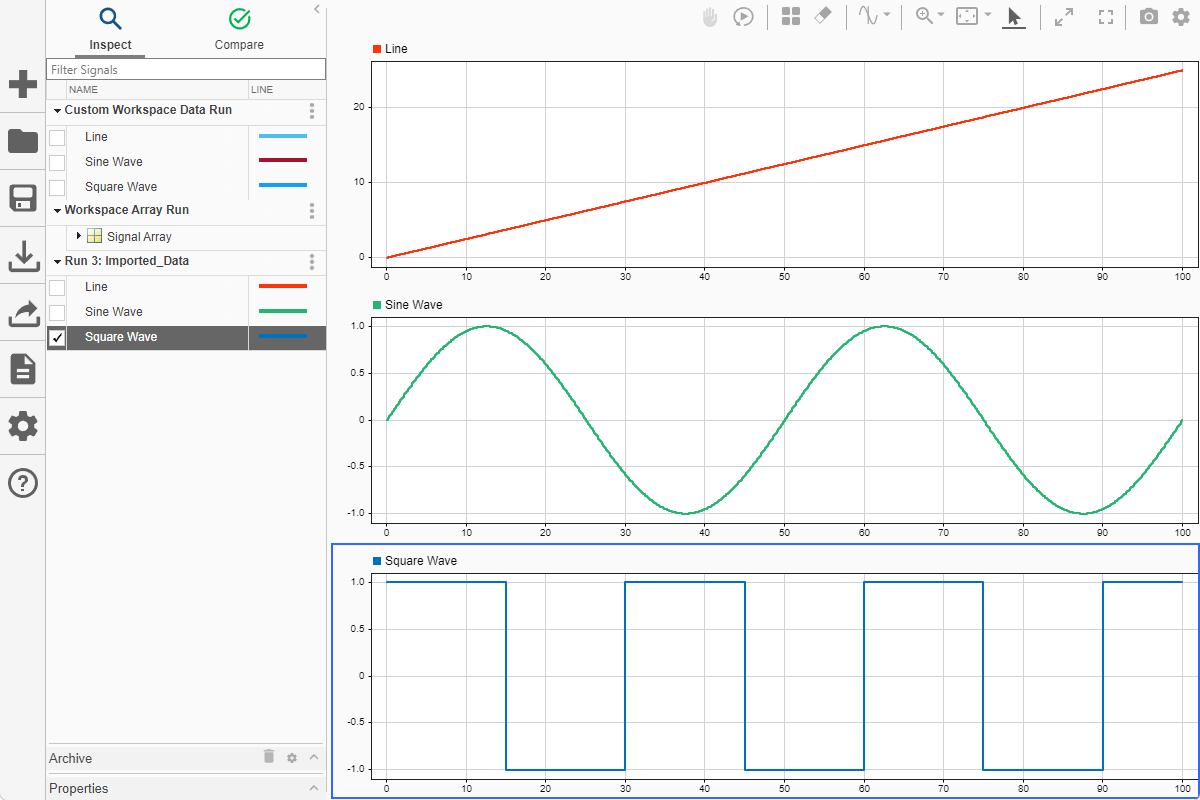Viewport: 1200px width, 800px height.
Task: Click orange-red line swatch for Run 3 Line
Action: 283,286
